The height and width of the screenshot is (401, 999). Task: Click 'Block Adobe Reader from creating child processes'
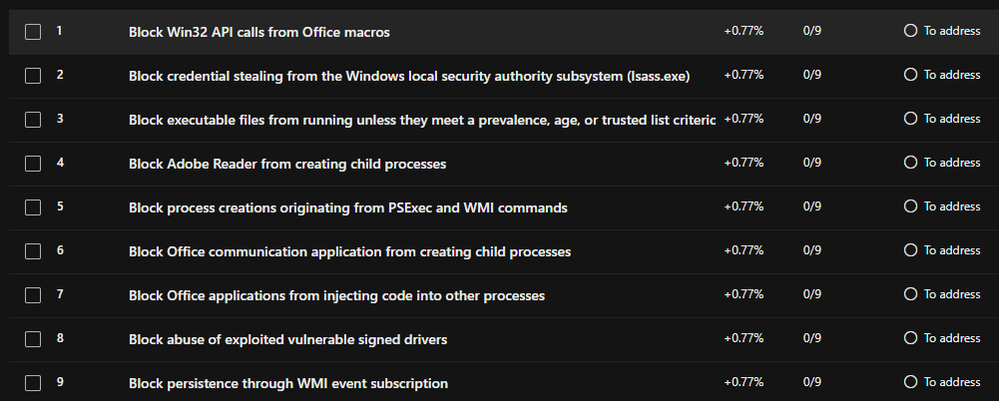pyautogui.click(x=287, y=164)
